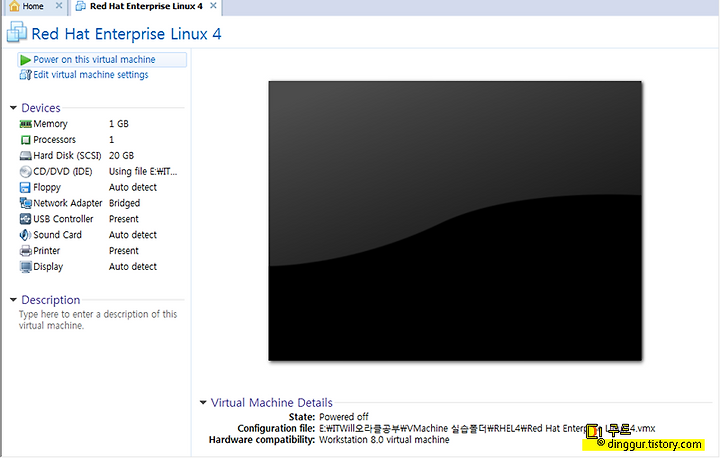This screenshot has height=458, width=720.
Task: Collapse the Virtual Machine Details section
Action: pyautogui.click(x=203, y=402)
